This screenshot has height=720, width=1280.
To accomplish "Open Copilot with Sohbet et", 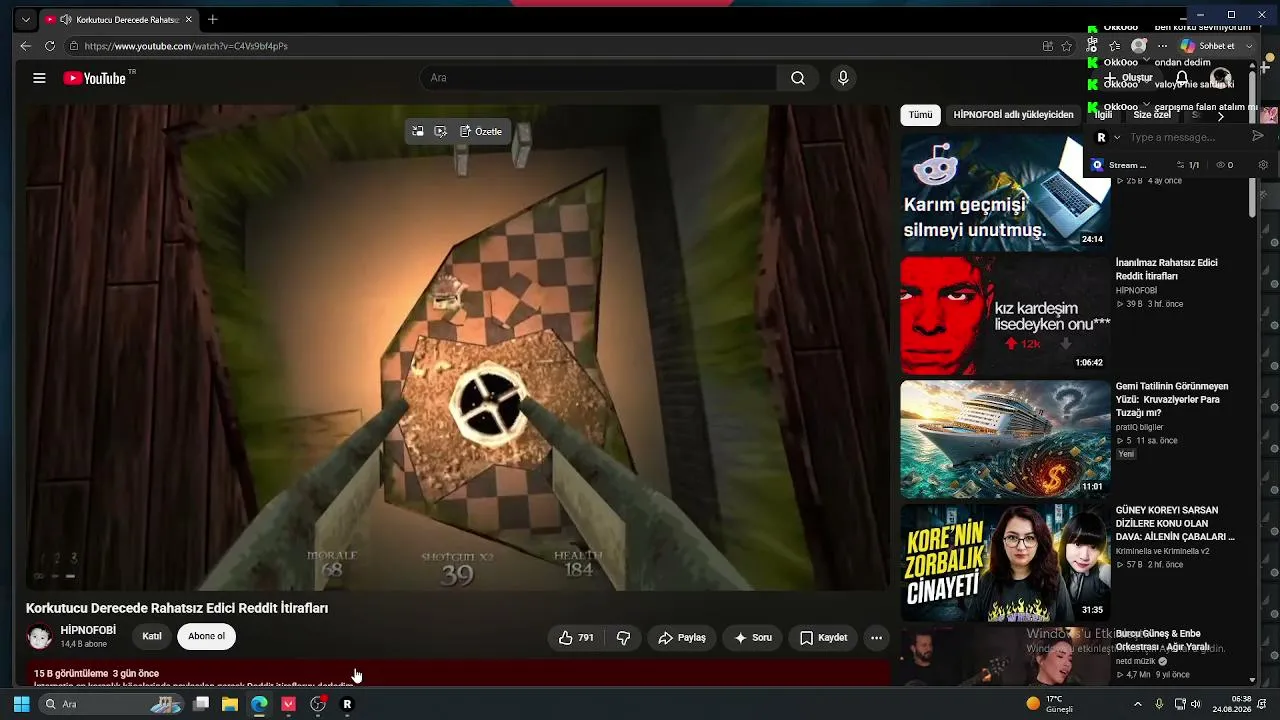I will tap(1208, 46).
